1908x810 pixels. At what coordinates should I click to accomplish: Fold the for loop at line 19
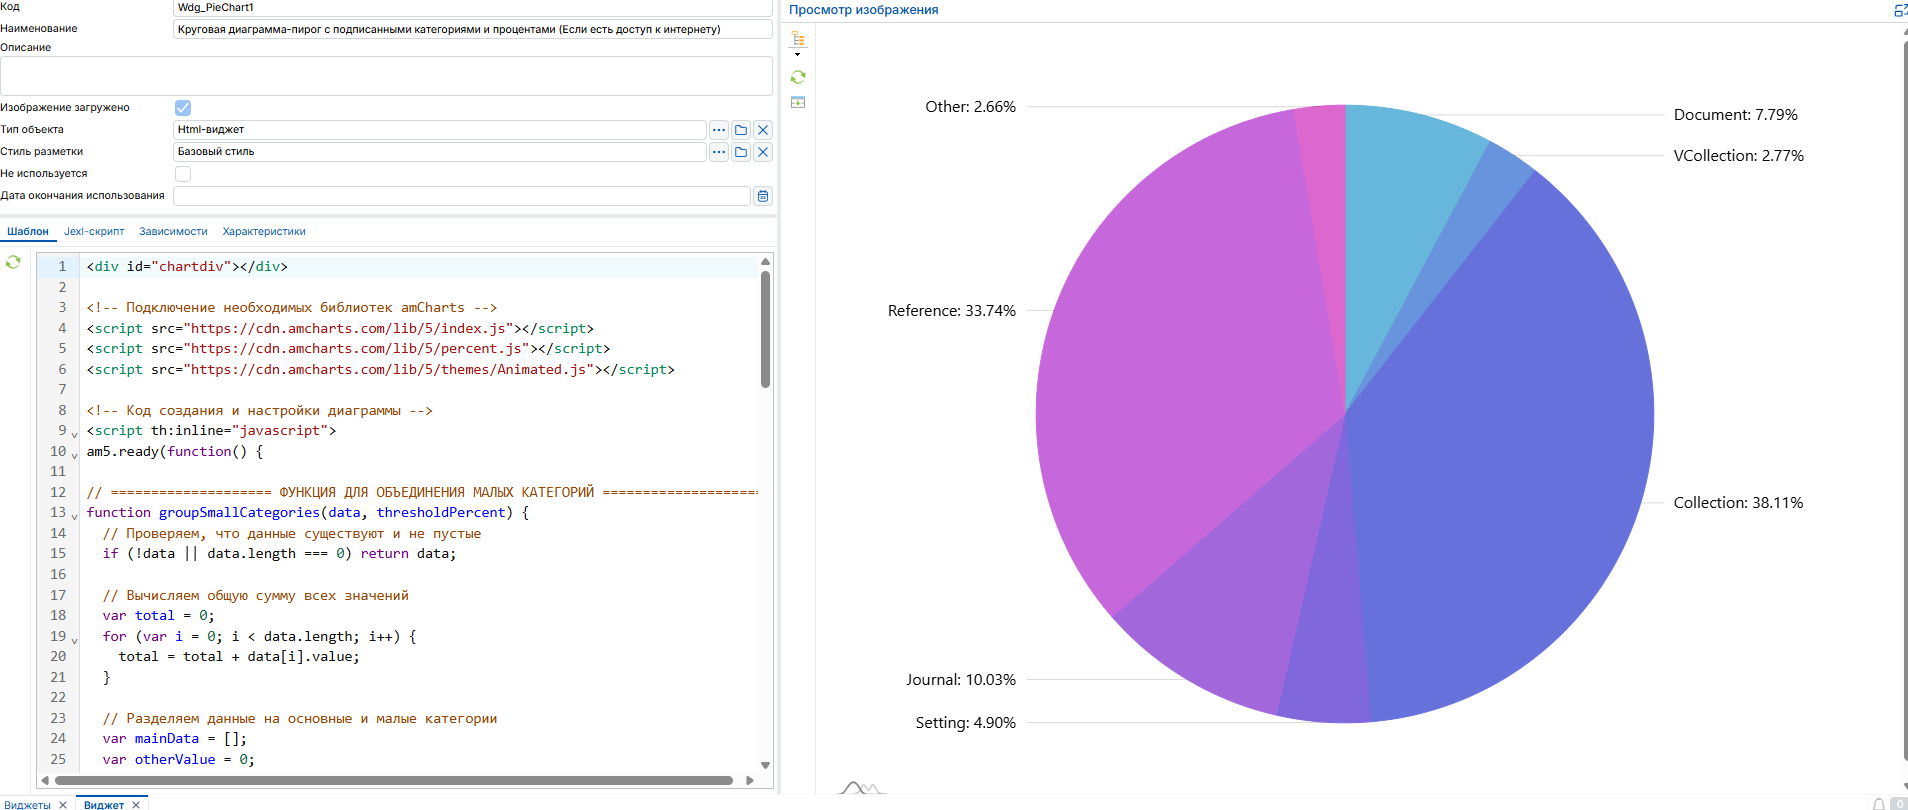click(74, 640)
